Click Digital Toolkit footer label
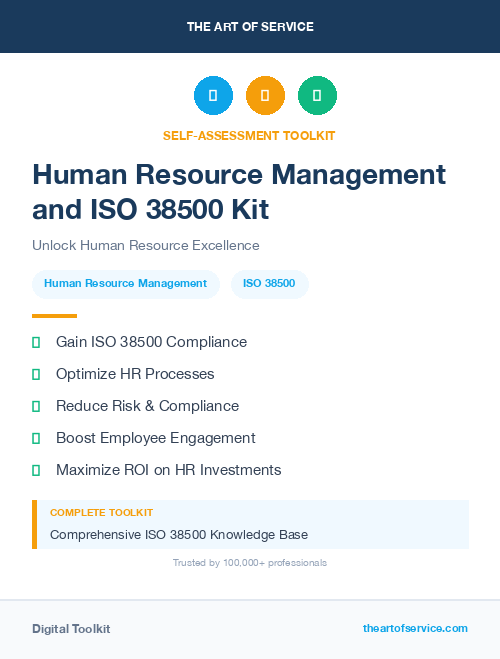Viewport: 500px width, 659px height. (71, 629)
